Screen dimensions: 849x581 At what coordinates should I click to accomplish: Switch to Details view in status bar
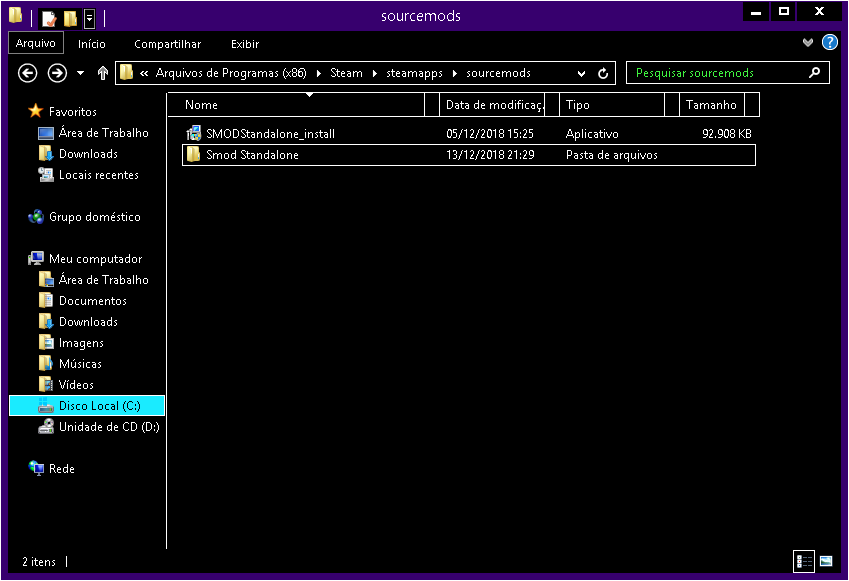click(x=804, y=562)
